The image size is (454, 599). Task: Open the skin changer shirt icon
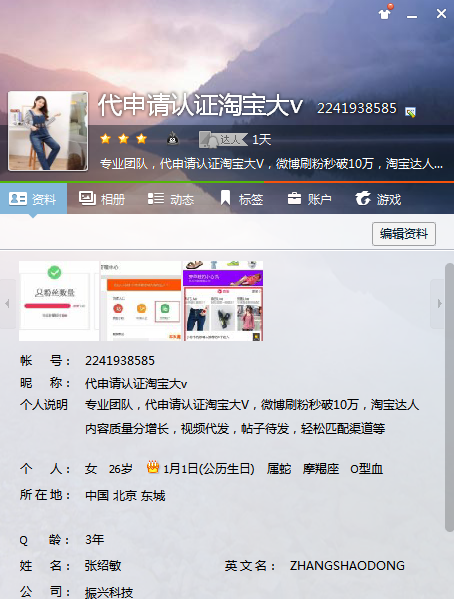pyautogui.click(x=385, y=13)
